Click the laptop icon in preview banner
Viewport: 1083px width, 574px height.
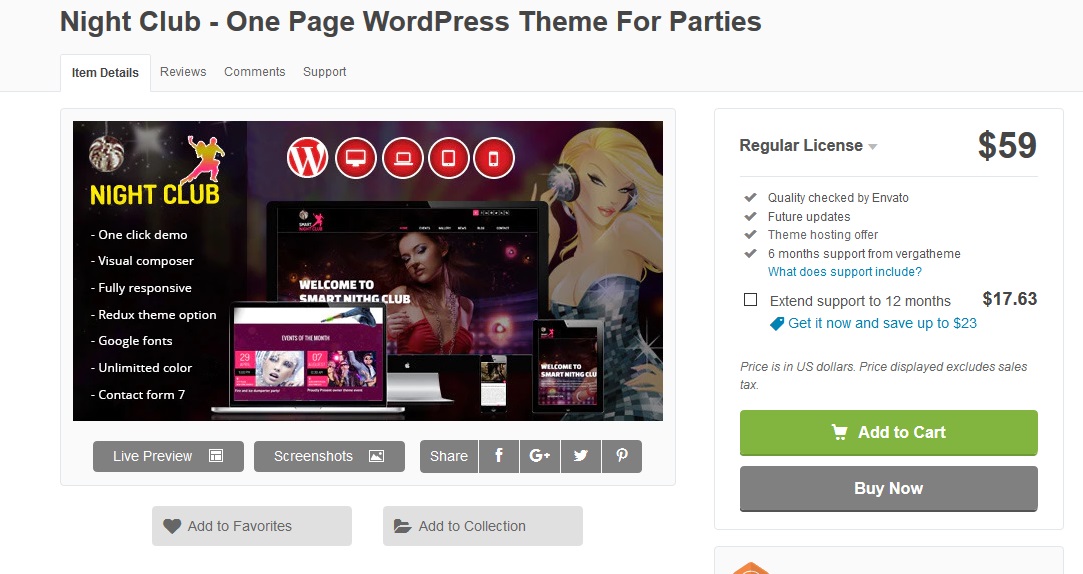tap(403, 157)
